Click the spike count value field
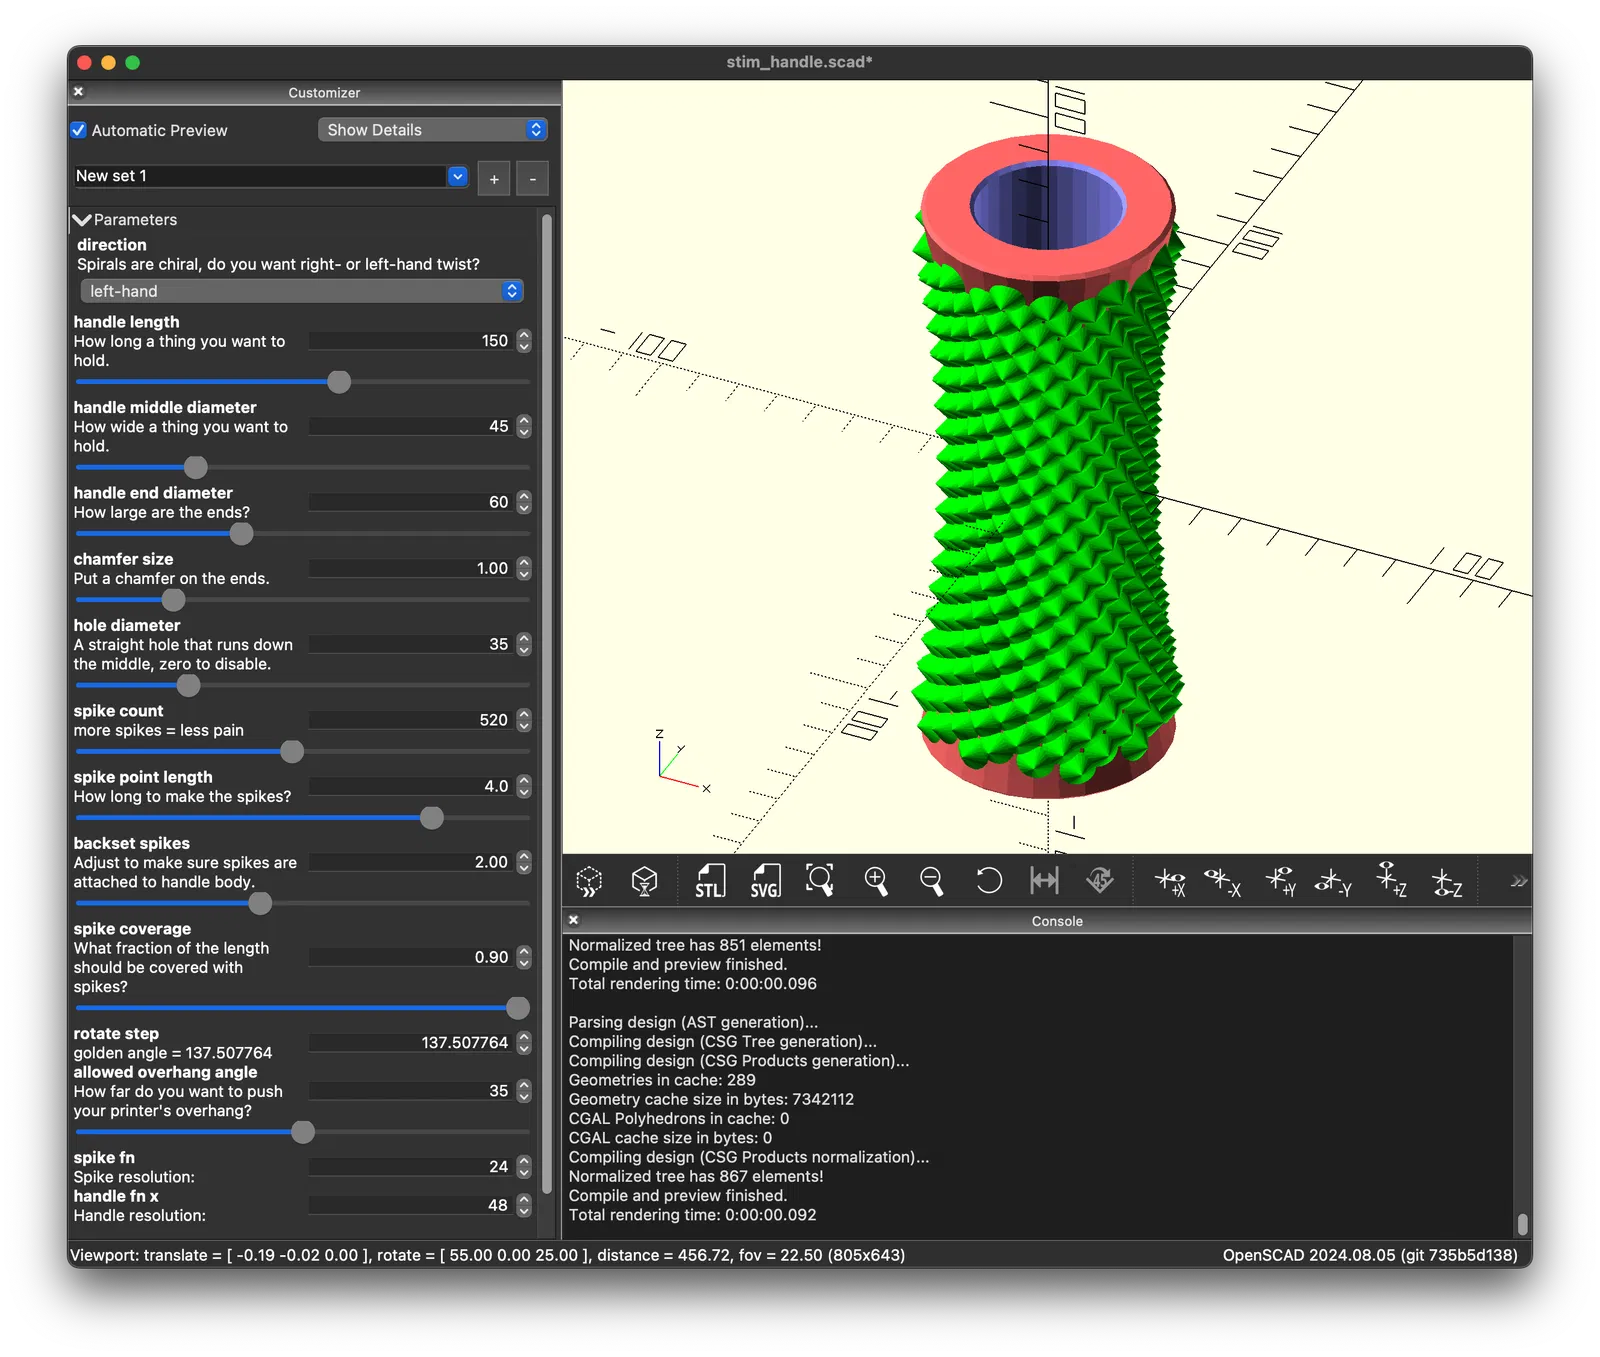The height and width of the screenshot is (1357, 1600). (411, 720)
